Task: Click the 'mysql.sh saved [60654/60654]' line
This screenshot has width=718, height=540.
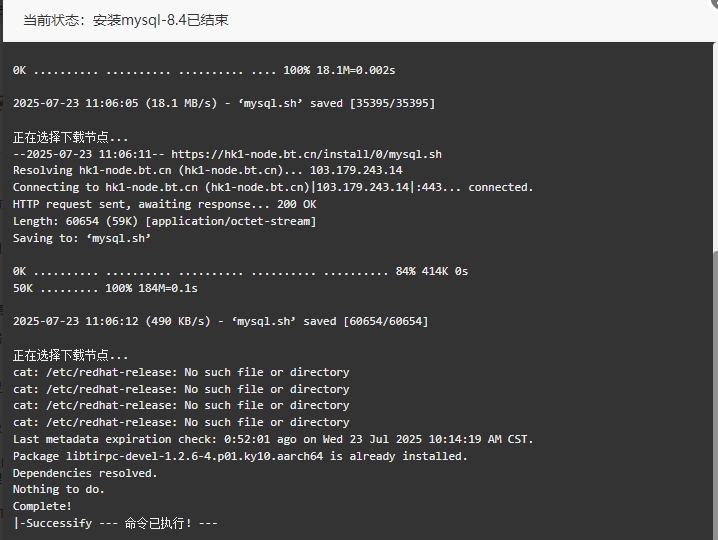Action: tap(220, 321)
